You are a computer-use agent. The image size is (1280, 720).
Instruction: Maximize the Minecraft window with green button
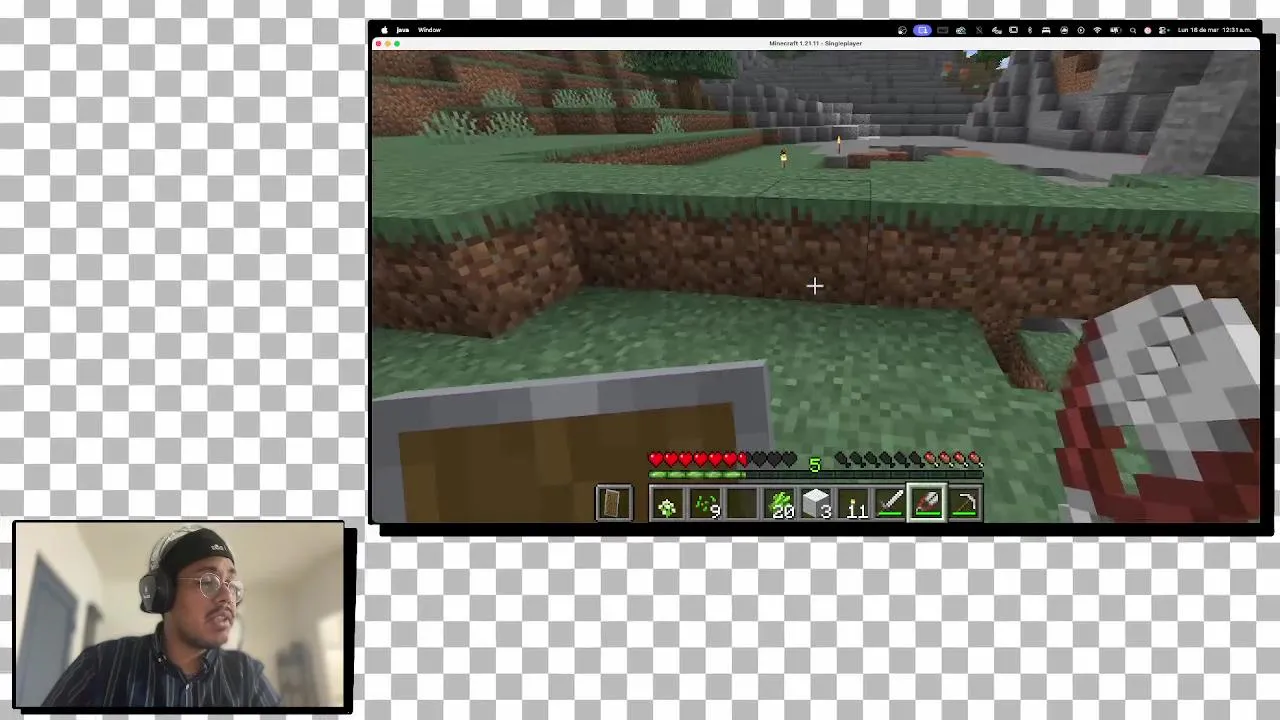click(x=398, y=43)
